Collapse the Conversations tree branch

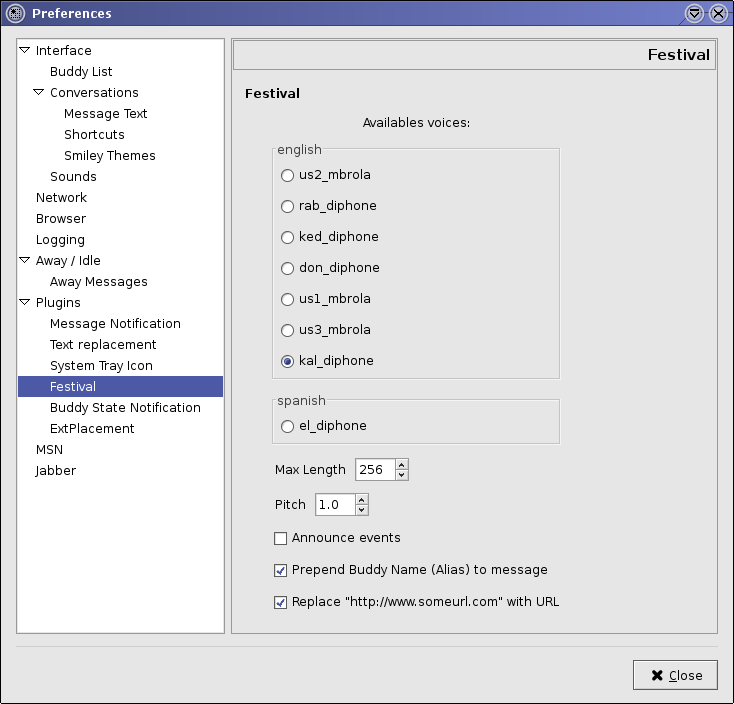[39, 92]
